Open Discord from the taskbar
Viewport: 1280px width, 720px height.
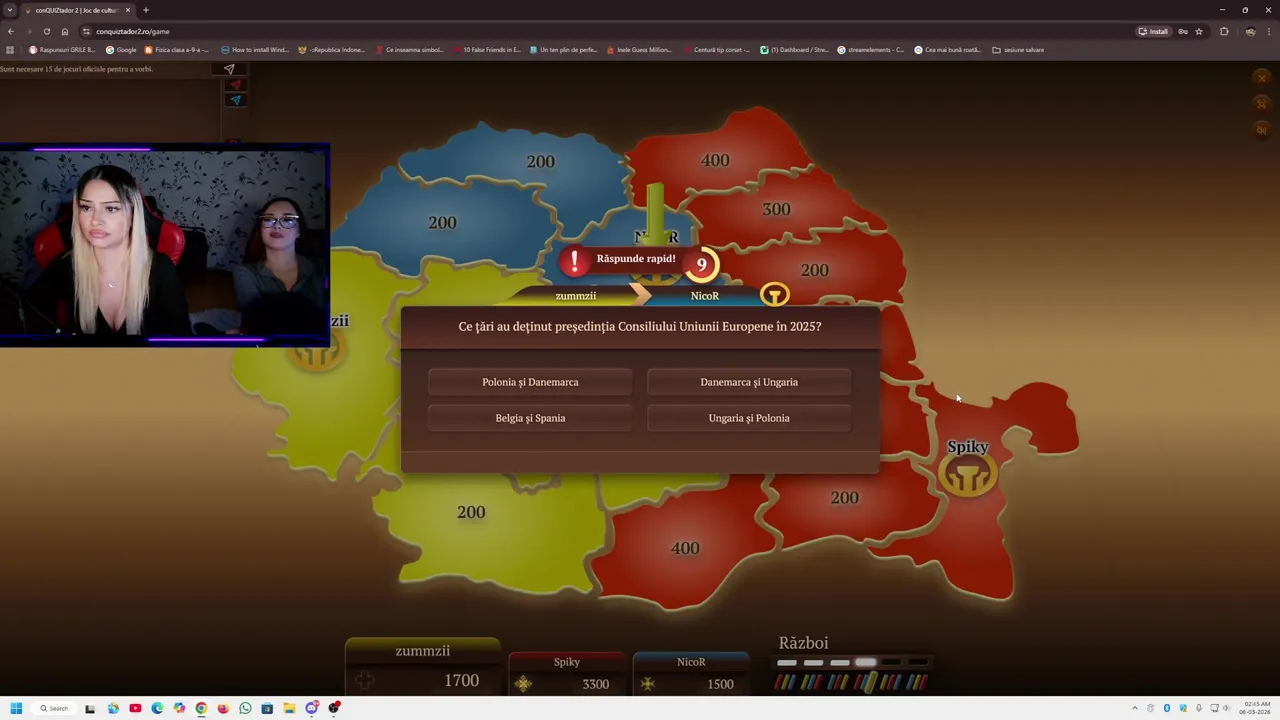tap(312, 708)
